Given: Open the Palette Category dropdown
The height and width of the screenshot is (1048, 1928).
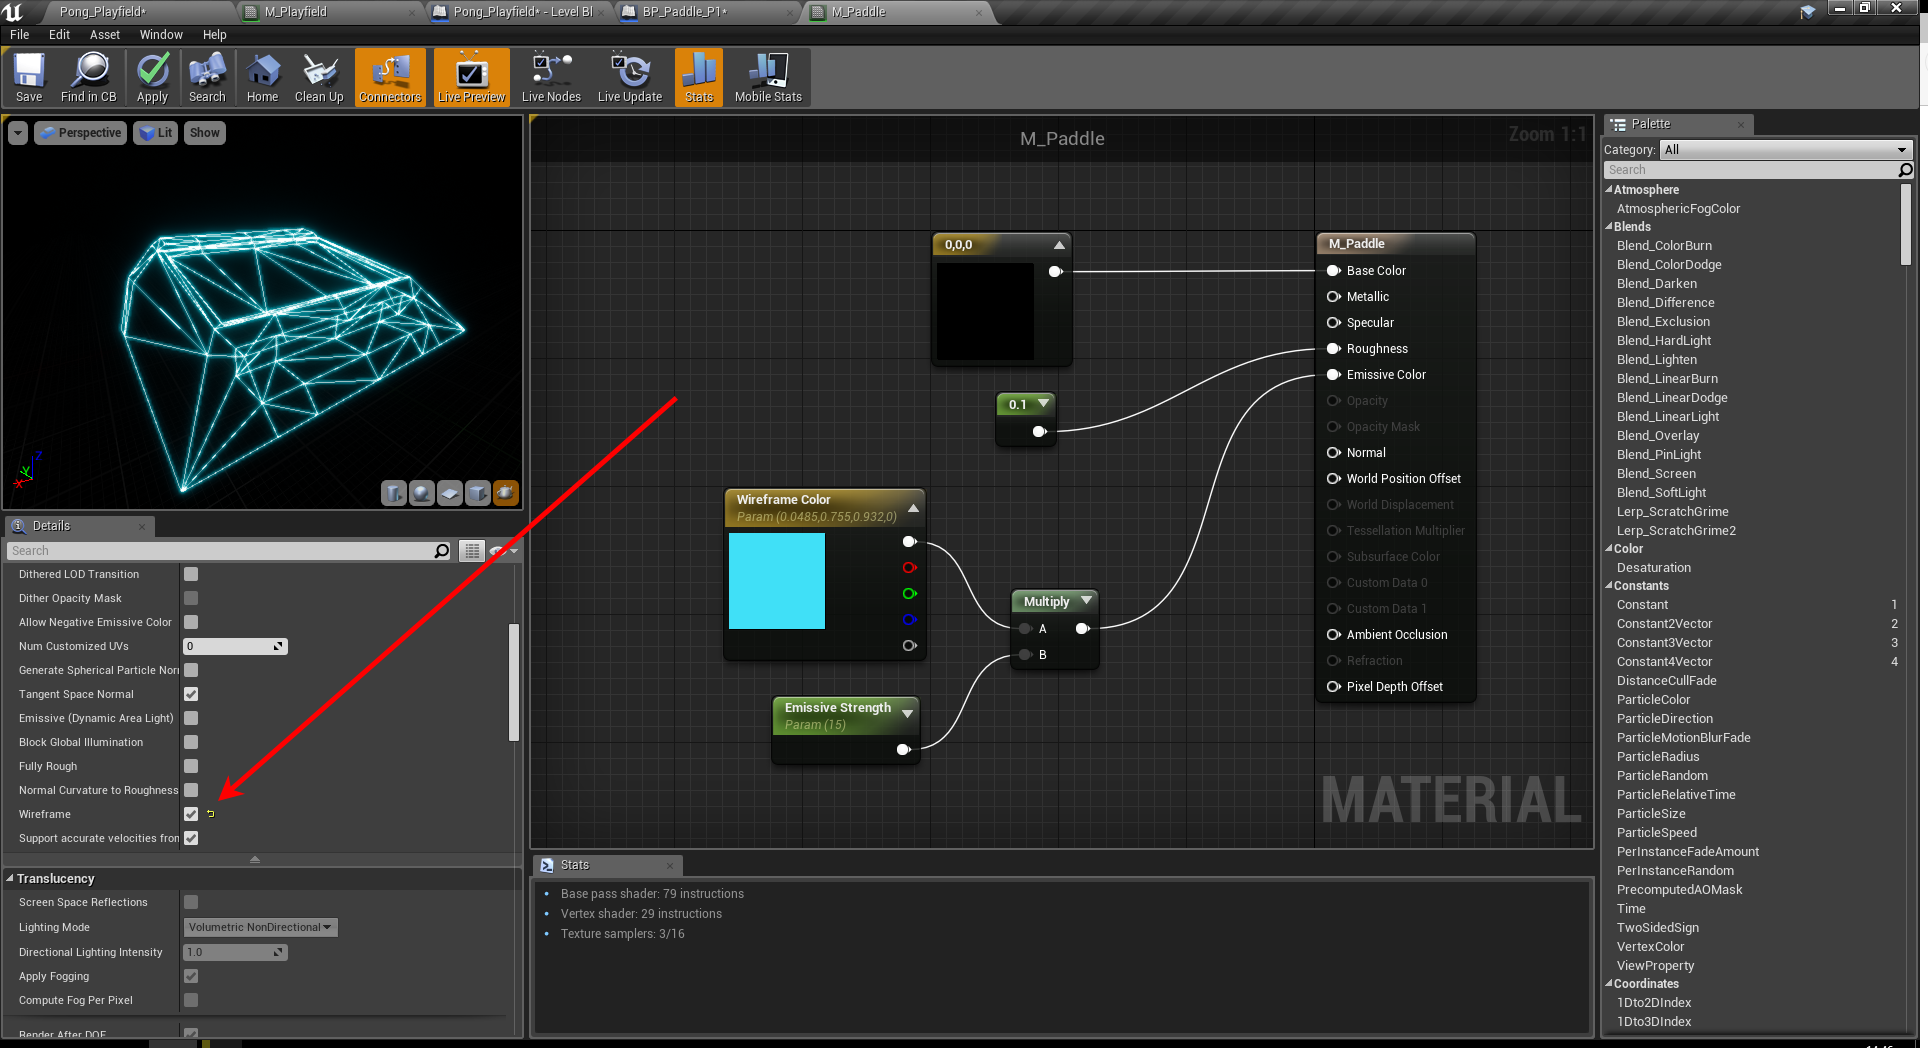Looking at the screenshot, I should pos(1786,150).
